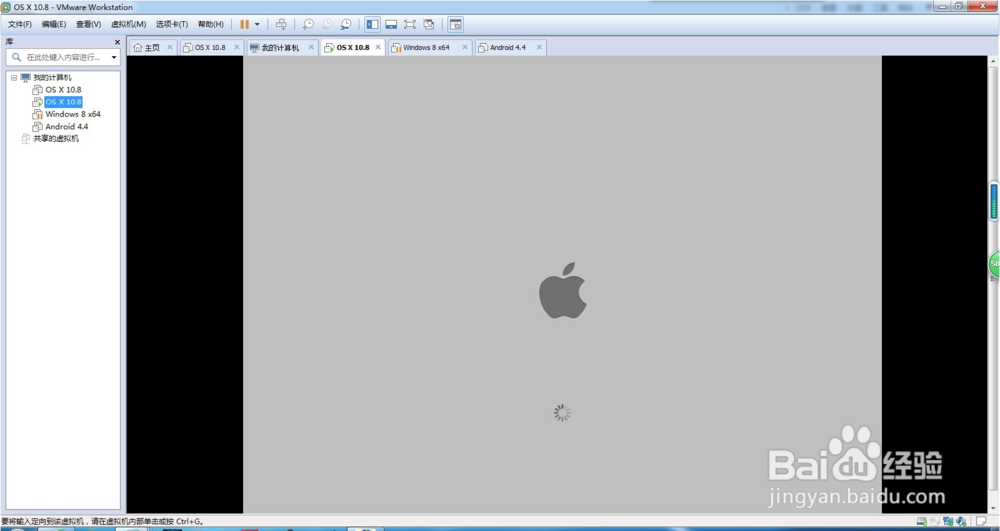Click the hard disk status bar icon
This screenshot has width=1000, height=531.
tap(922, 521)
